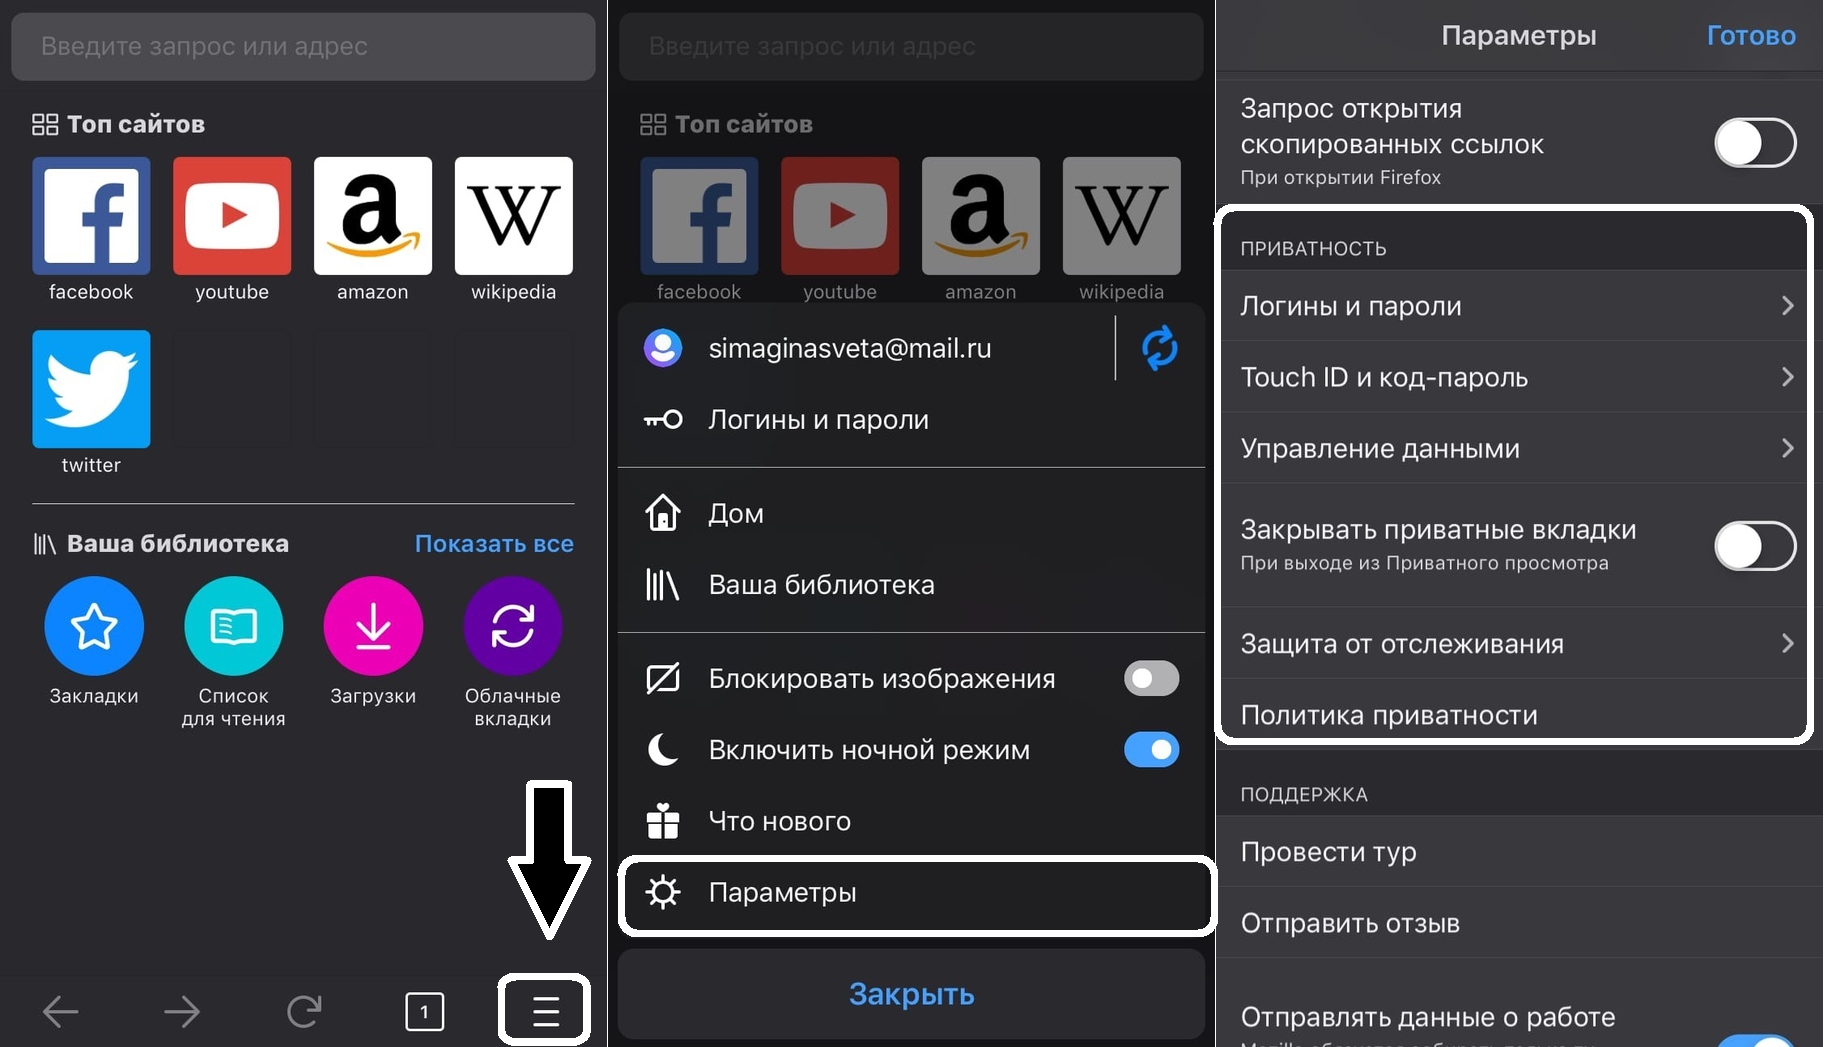Viewport: 1824px width, 1047px height.
Task: Open dimmed wikipedia tile in middle screen
Action: coord(1122,216)
